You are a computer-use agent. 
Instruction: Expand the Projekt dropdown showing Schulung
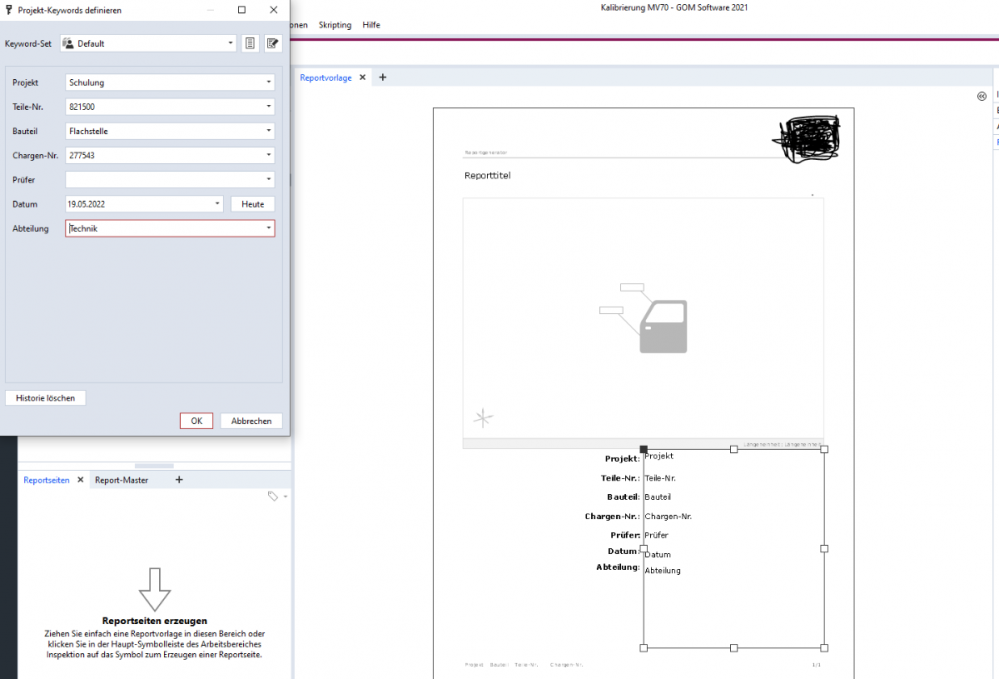pos(268,83)
